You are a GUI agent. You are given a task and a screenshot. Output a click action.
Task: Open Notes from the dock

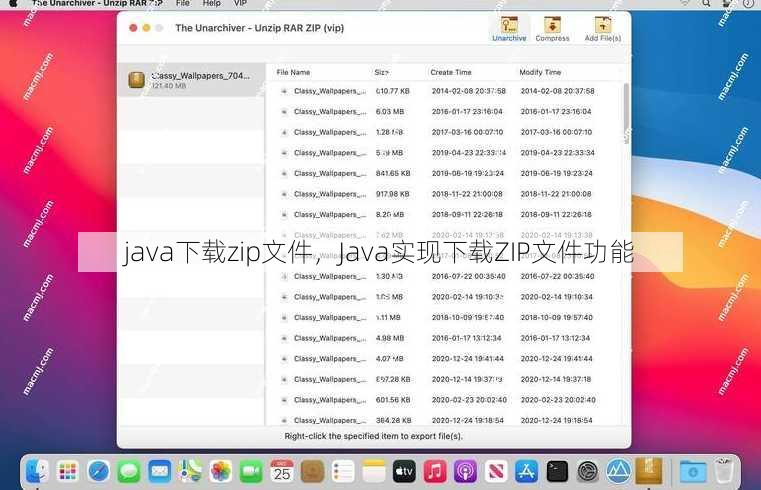[374, 471]
